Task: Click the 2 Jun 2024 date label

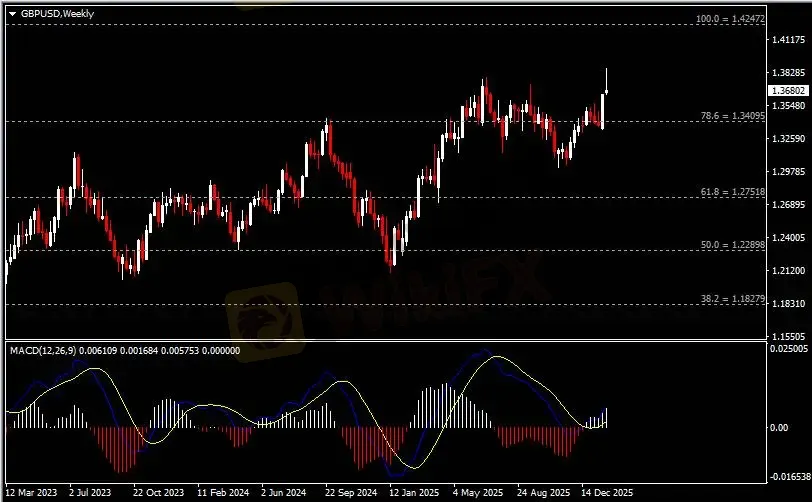Action: [283, 492]
